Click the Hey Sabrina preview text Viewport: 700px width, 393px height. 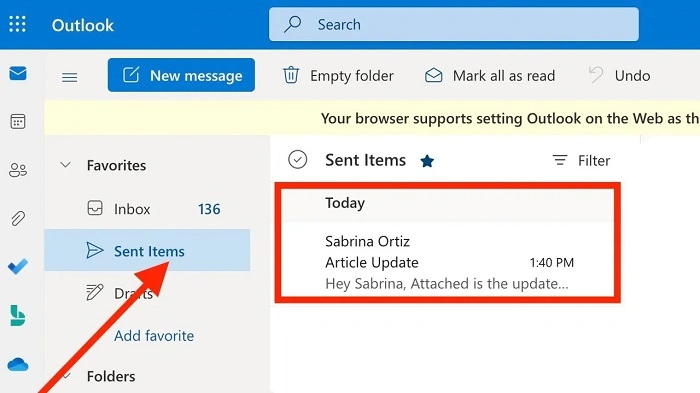[x=447, y=284]
